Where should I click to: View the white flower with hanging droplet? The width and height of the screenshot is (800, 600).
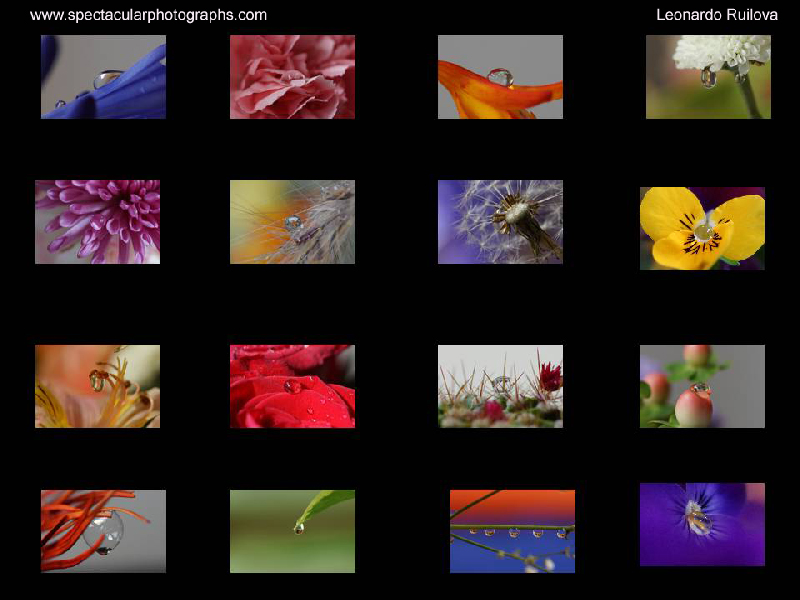click(708, 77)
